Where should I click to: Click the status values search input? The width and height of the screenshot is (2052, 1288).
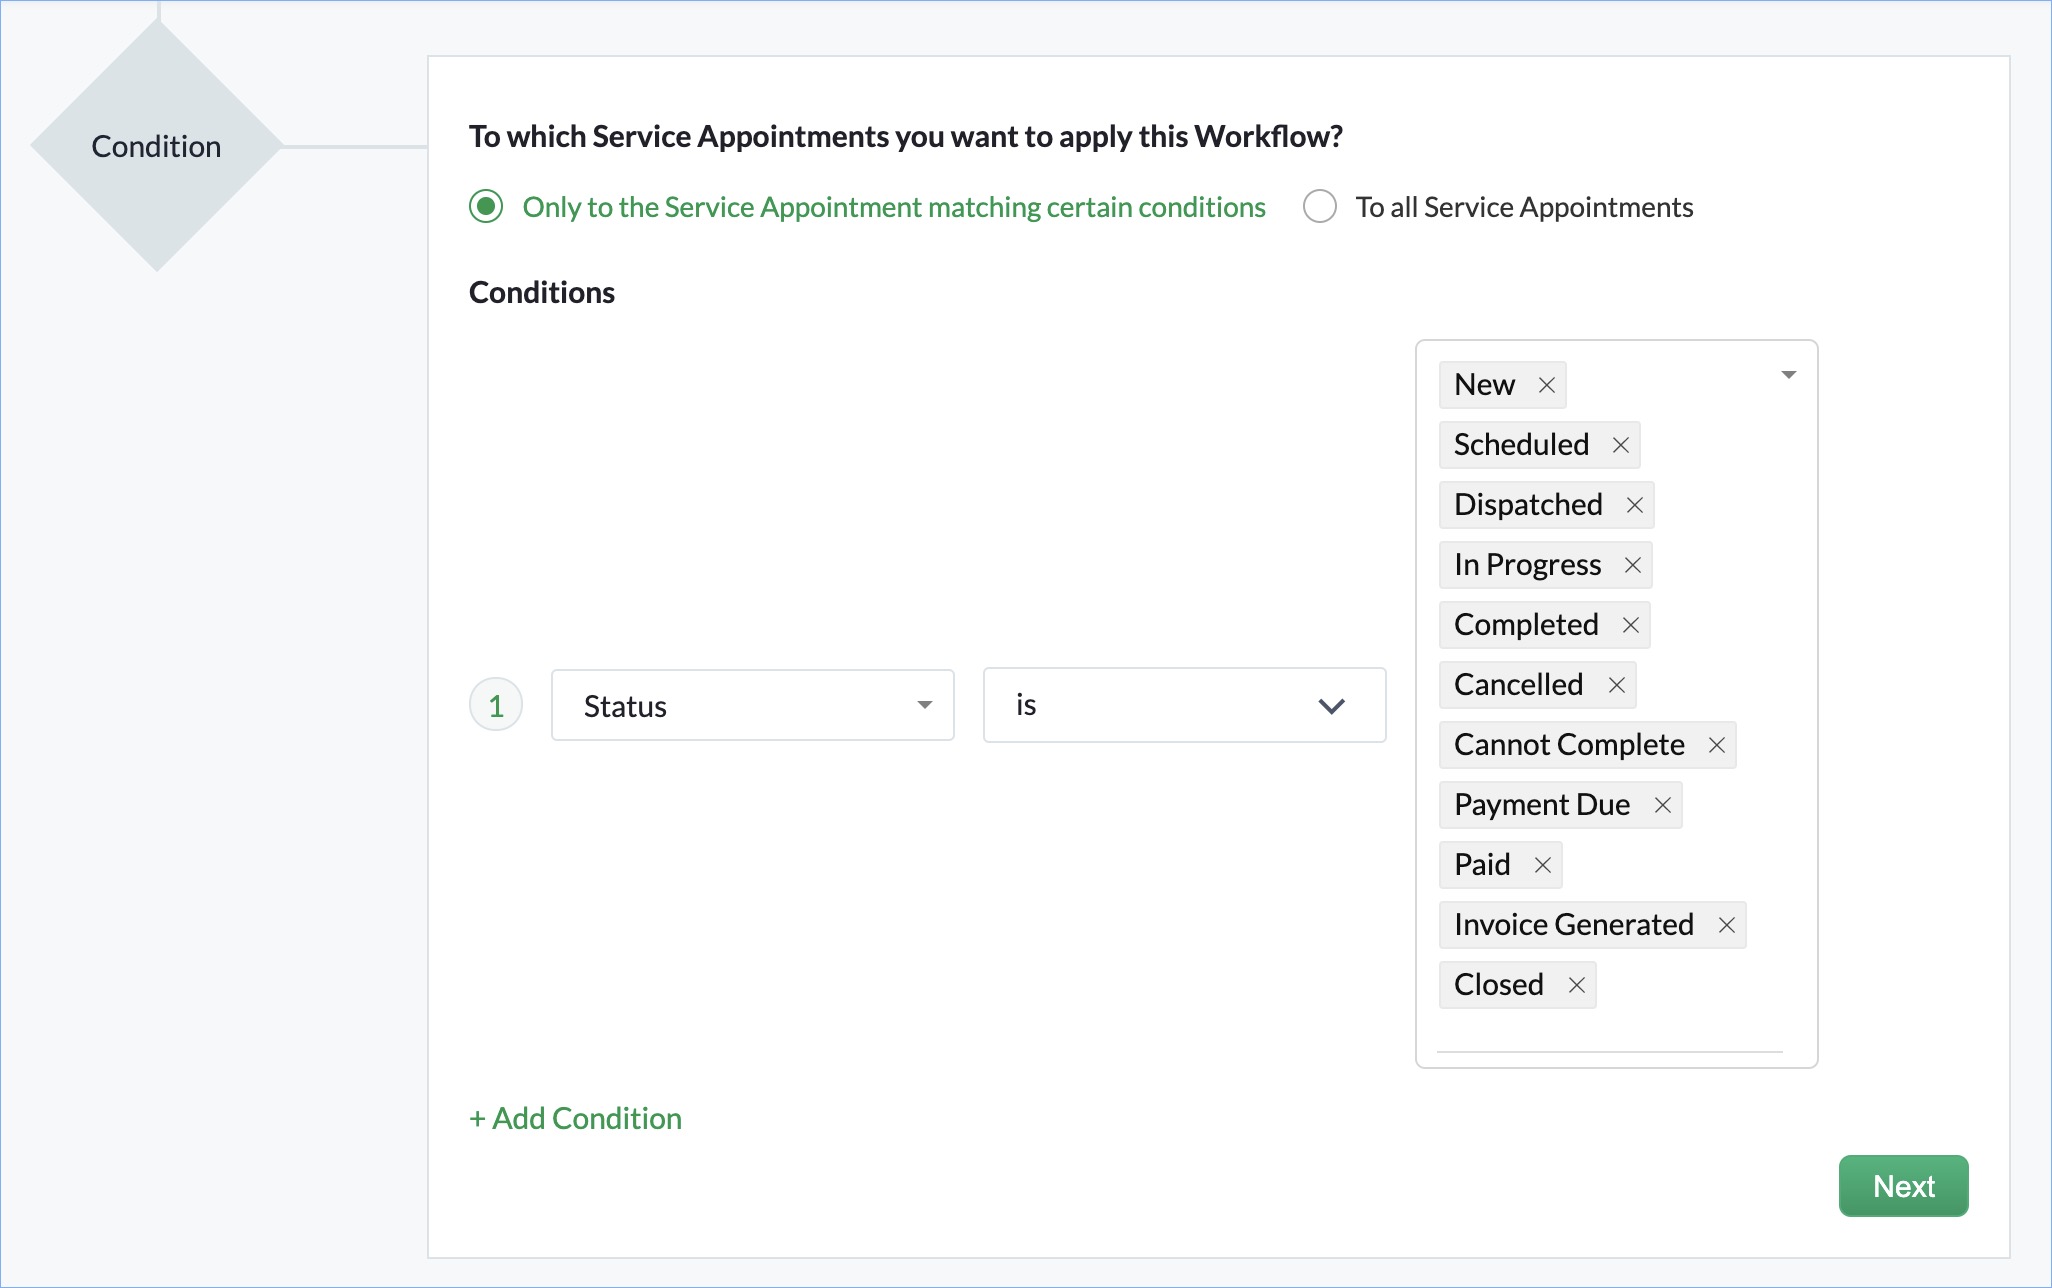coord(1608,1036)
